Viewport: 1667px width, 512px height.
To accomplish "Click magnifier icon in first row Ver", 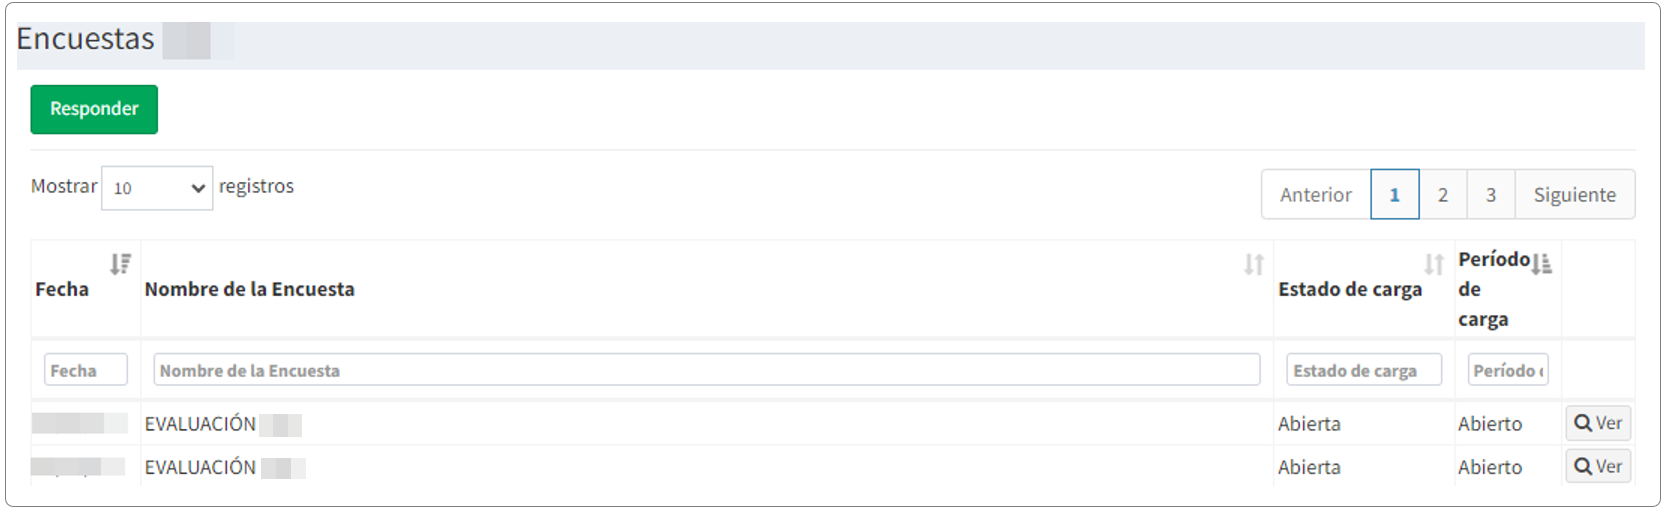I will point(1583,424).
